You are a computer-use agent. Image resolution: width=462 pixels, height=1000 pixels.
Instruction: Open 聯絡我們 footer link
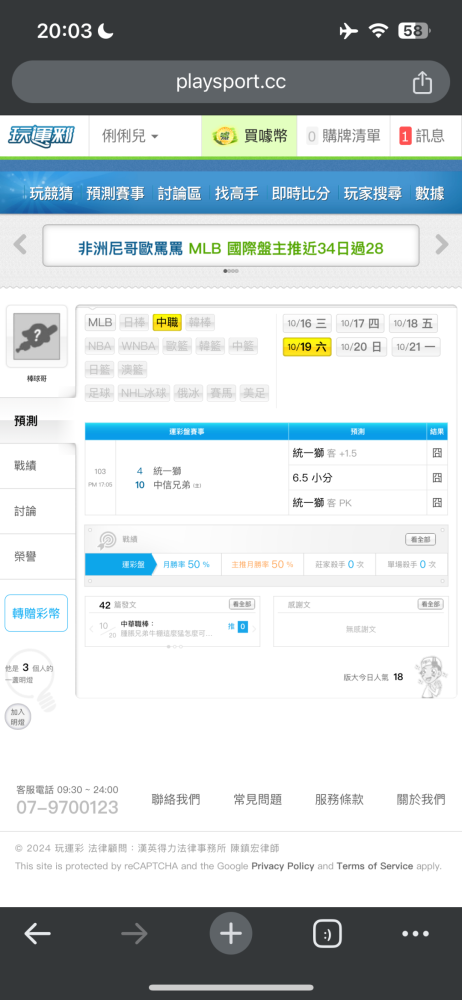tap(176, 800)
